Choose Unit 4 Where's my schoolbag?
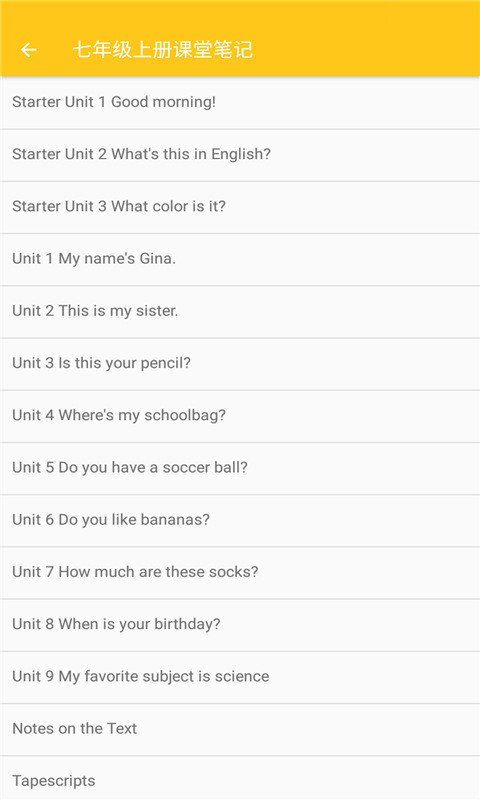 [x=240, y=416]
